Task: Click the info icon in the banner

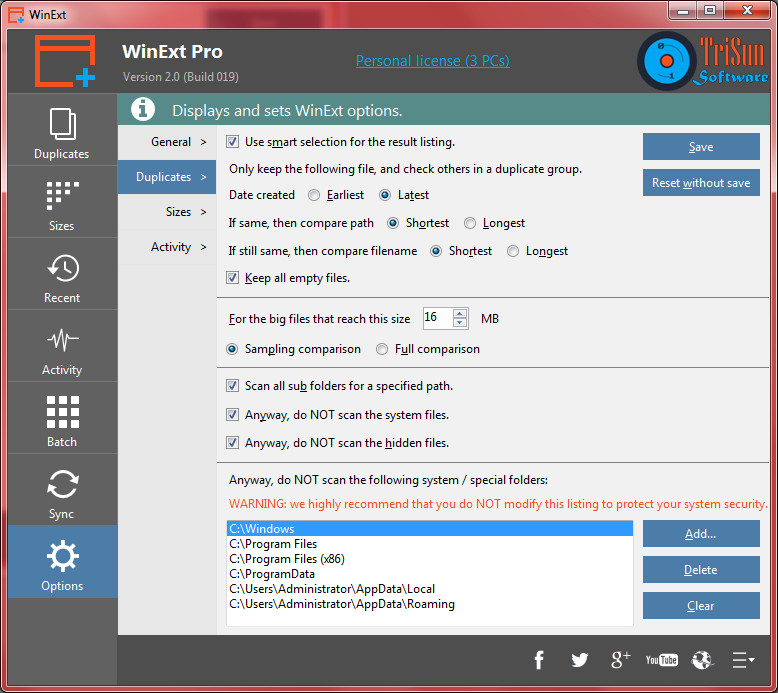Action: [x=143, y=109]
